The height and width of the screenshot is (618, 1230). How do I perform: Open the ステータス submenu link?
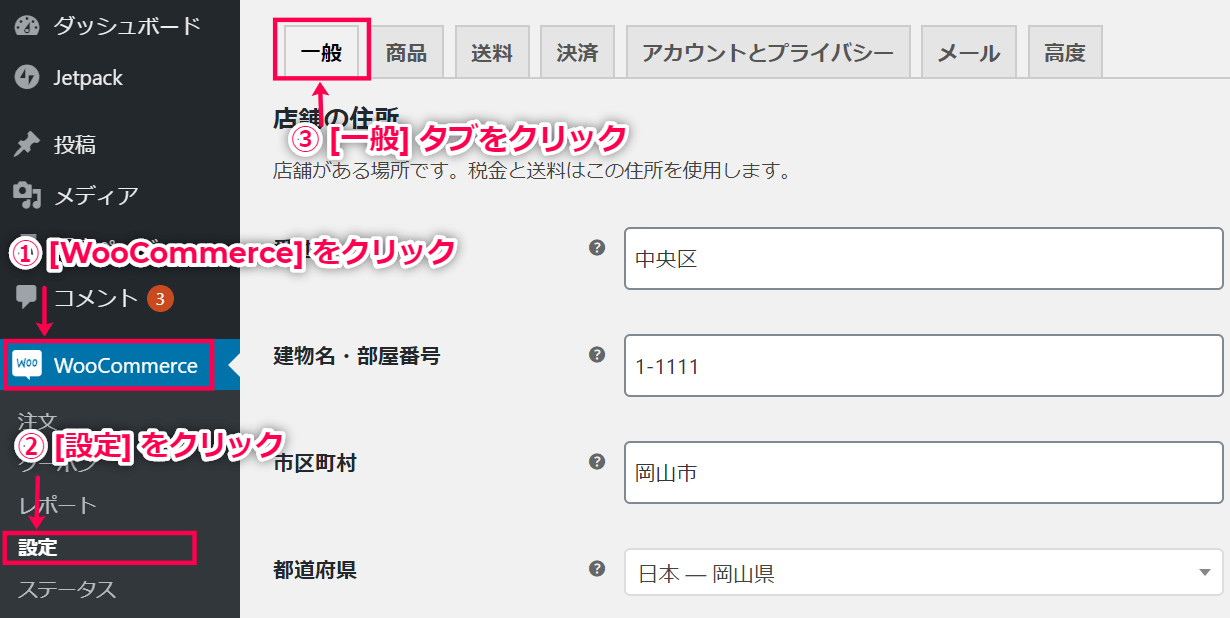click(x=66, y=590)
